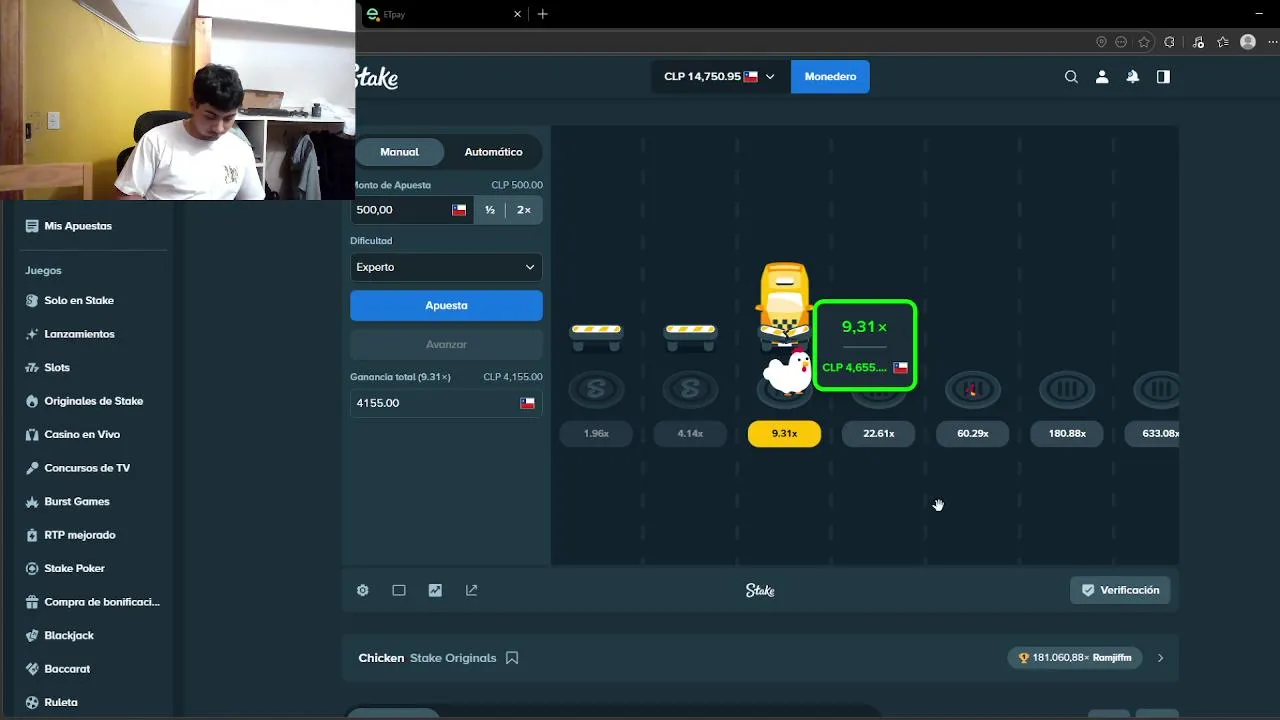Click the RTP mejorado icon
Viewport: 1280px width, 720px height.
tap(32, 535)
